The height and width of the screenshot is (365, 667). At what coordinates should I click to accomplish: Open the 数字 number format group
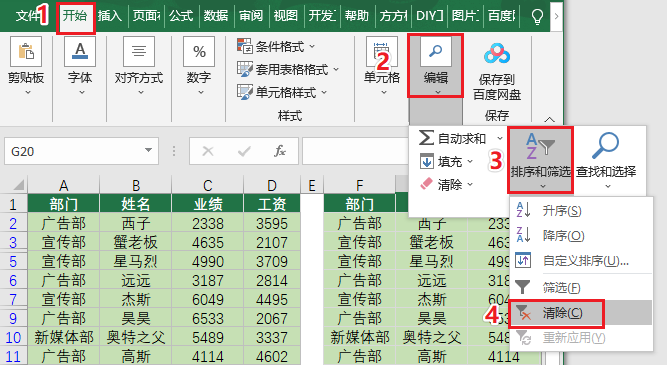coord(199,66)
